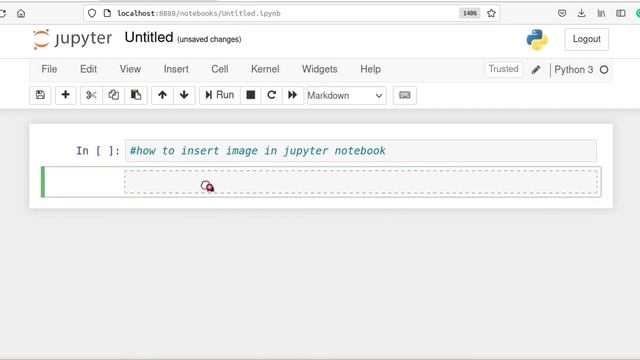
Task: Open the Widgets menu
Action: click(x=320, y=69)
